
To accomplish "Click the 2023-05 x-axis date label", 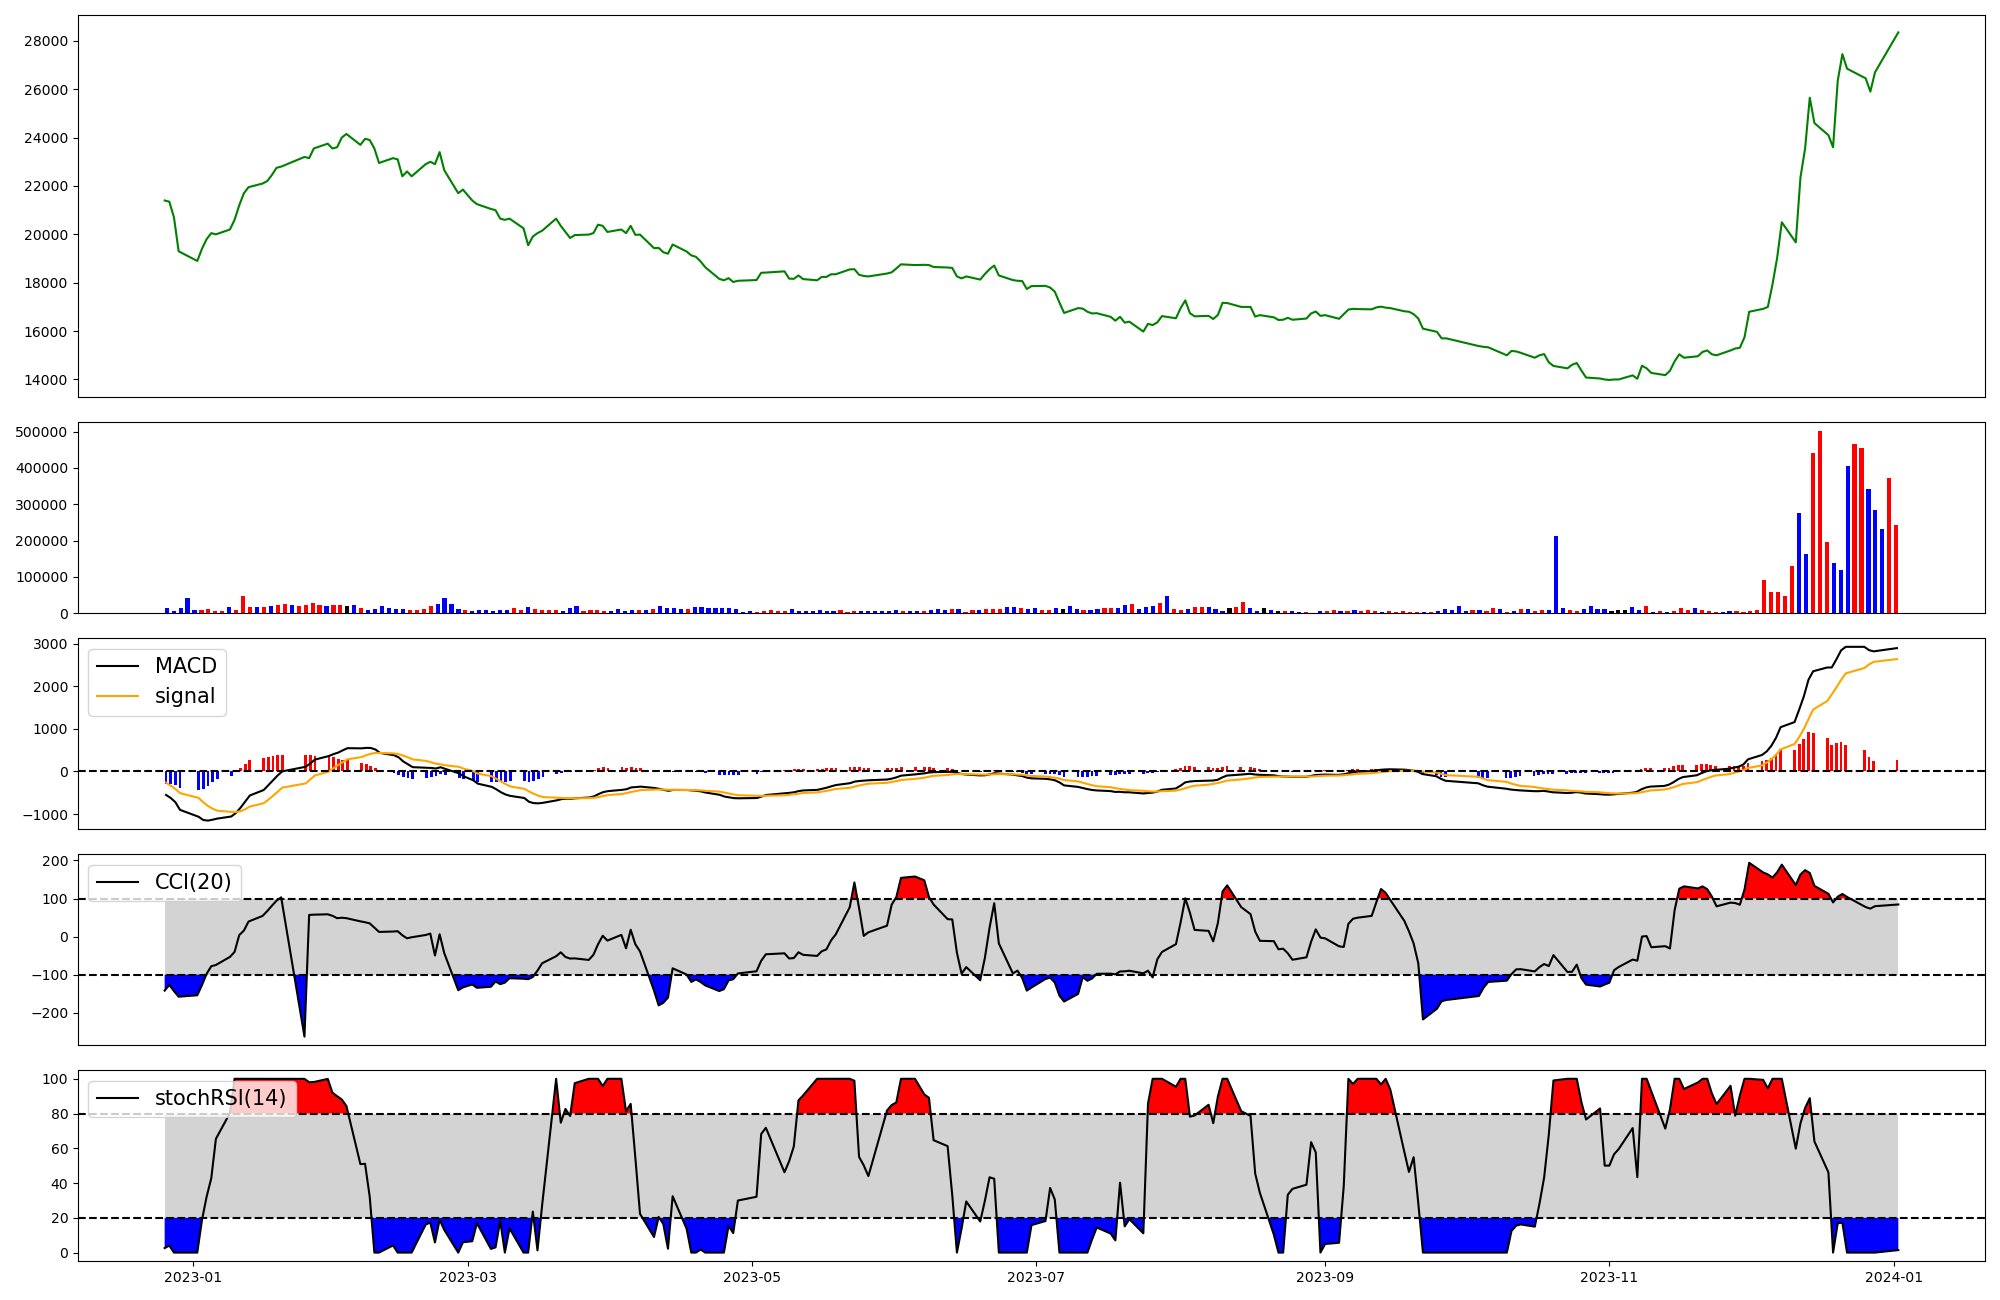I will coord(752,1277).
